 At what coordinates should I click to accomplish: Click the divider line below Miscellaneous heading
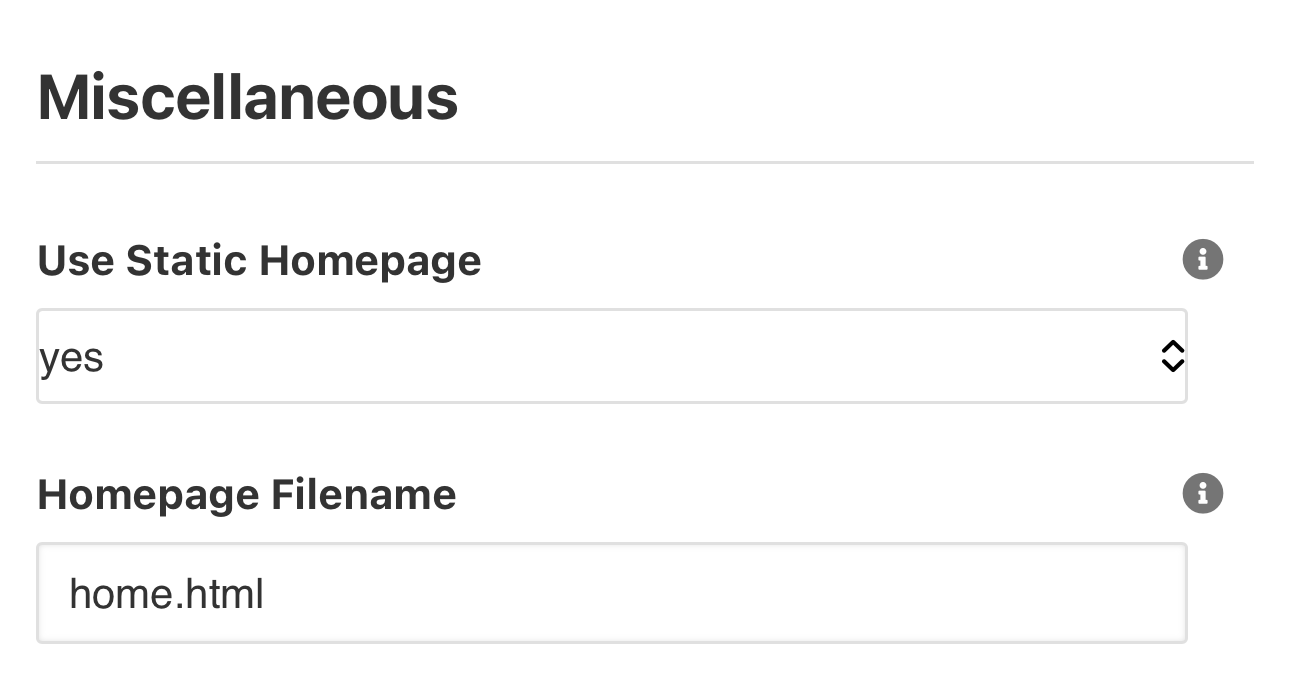point(644,162)
